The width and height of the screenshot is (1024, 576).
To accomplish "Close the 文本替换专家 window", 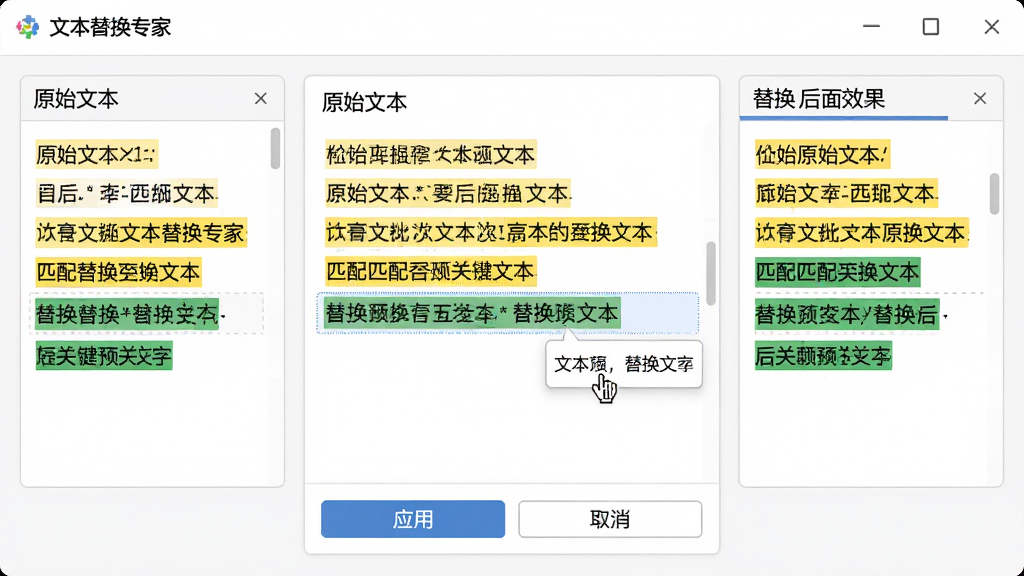I will coord(991,27).
